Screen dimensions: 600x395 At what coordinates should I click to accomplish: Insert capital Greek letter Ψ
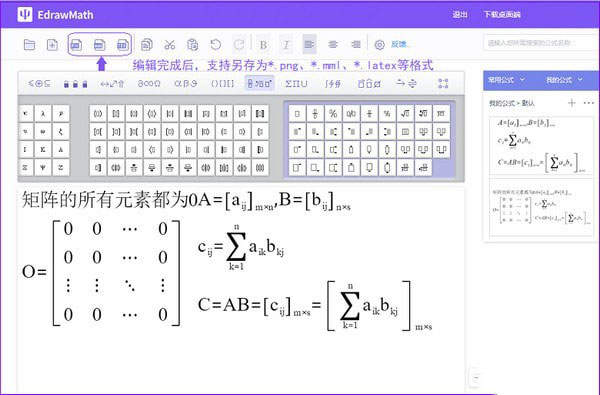[x=43, y=167]
